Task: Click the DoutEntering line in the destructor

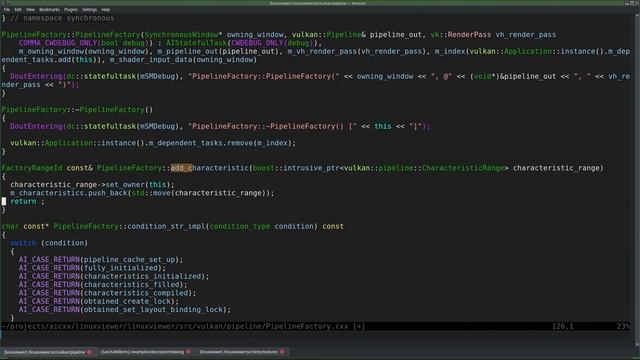Action: coord(220,126)
